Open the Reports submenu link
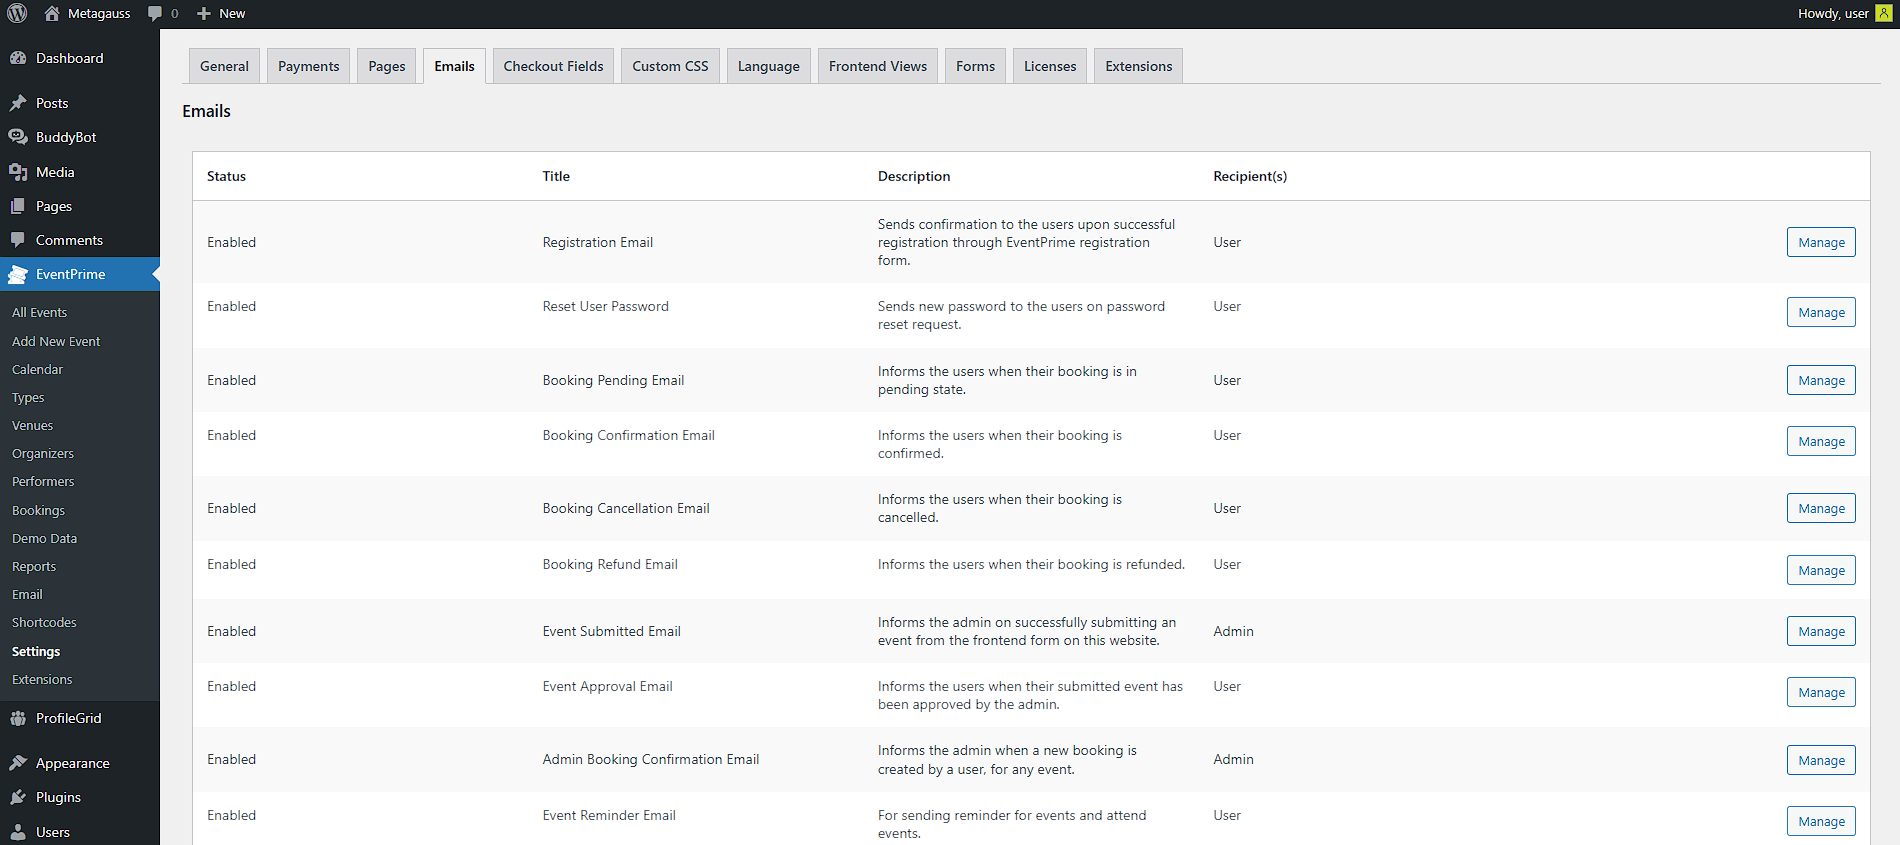The height and width of the screenshot is (845, 1900). (34, 566)
